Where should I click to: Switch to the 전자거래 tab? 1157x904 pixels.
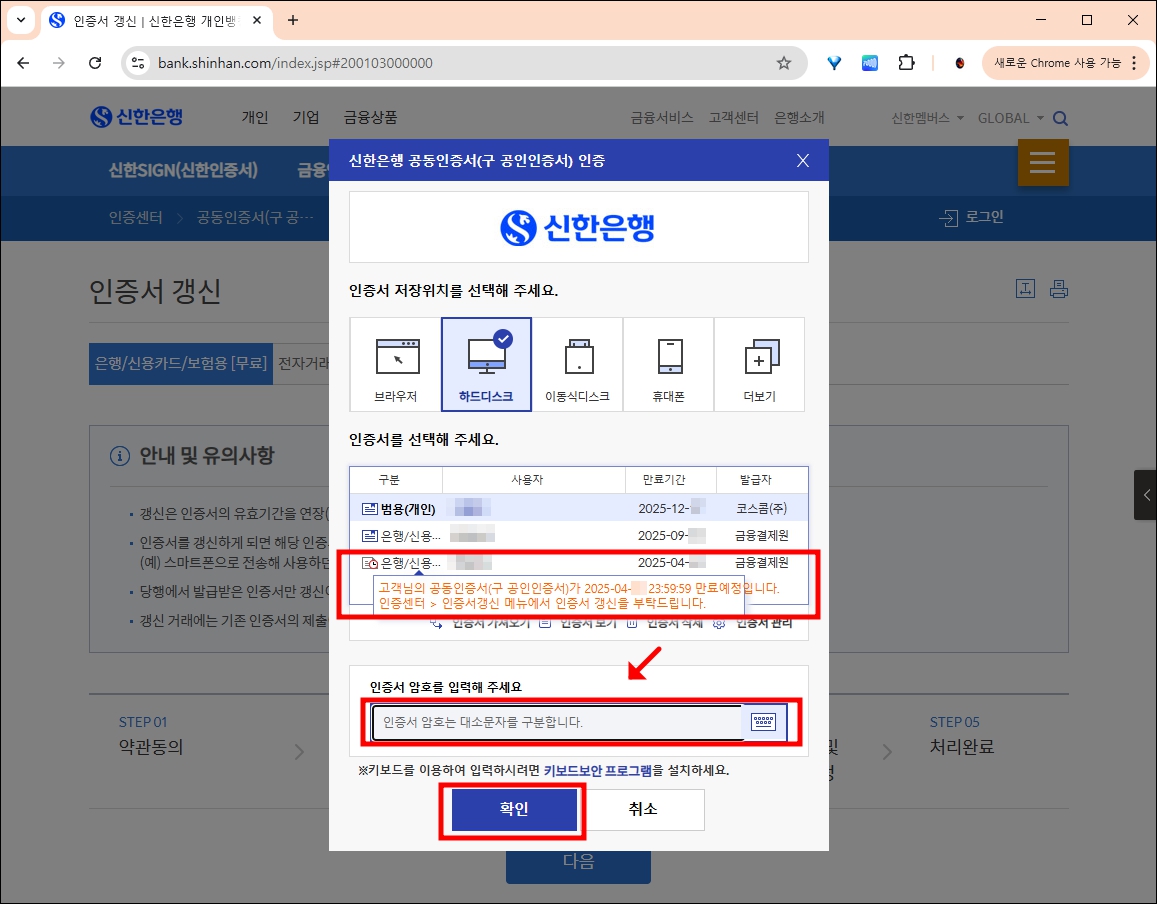(306, 363)
